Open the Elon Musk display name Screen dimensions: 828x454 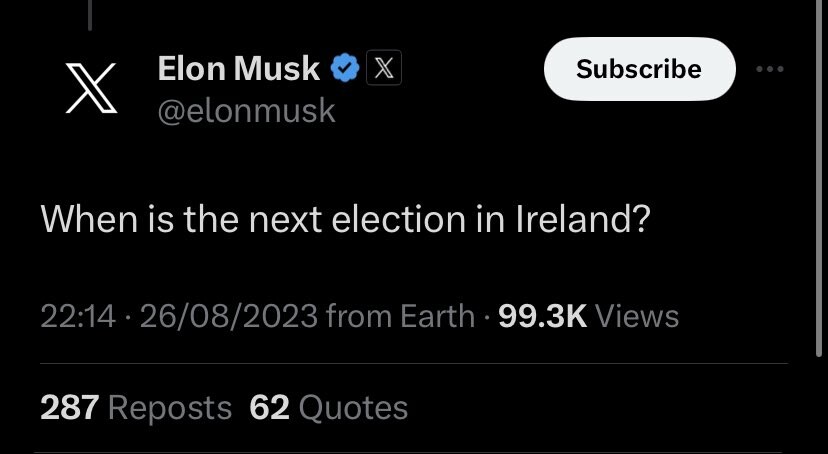coord(239,69)
